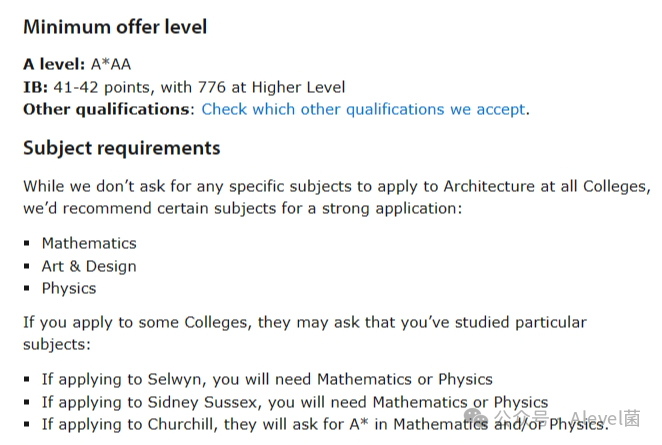Click the 'Minimum offer level' heading
The width and height of the screenshot is (662, 445).
coord(115,27)
